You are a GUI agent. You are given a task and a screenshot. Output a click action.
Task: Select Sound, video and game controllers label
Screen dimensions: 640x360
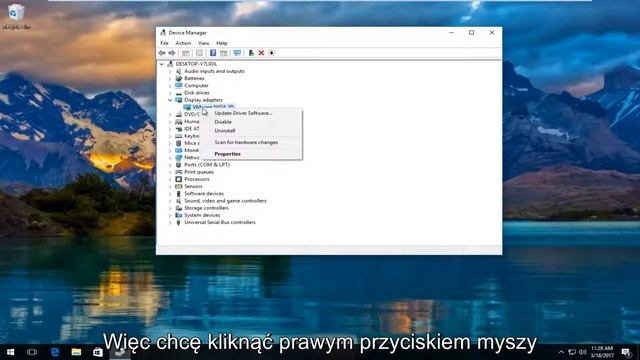[225, 201]
